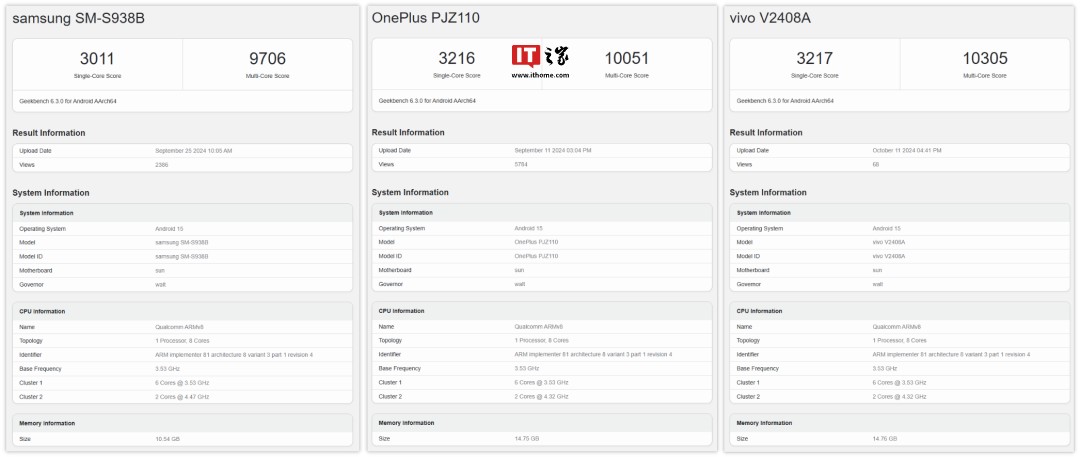The height and width of the screenshot is (457, 1080).
Task: Click Cluster 2 value '2 Cores @ 4.47 GHz'
Action: click(x=182, y=397)
